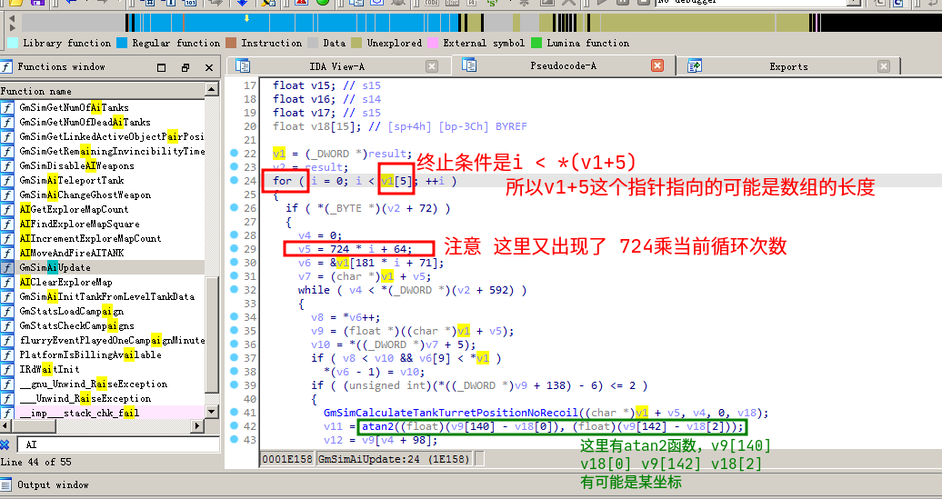This screenshot has height=499, width=942.
Task: Click the Library function legend swatch
Action: pos(13,43)
